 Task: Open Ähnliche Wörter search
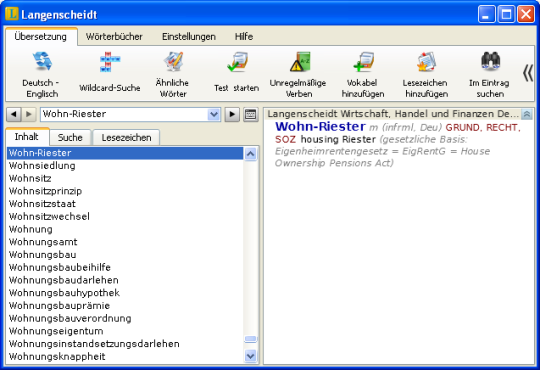(173, 75)
